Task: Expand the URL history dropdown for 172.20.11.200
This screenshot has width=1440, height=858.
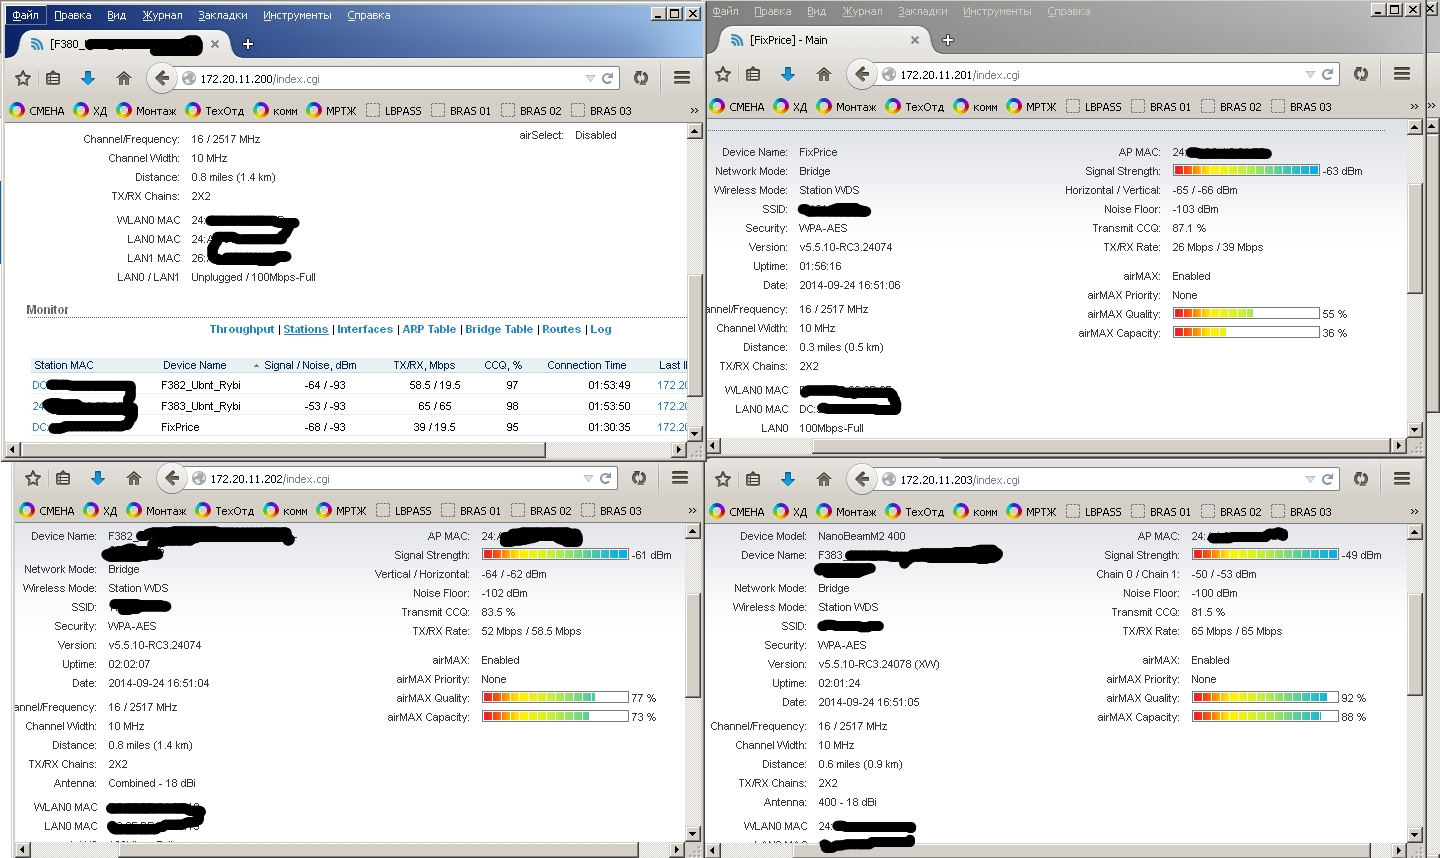Action: pyautogui.click(x=590, y=78)
